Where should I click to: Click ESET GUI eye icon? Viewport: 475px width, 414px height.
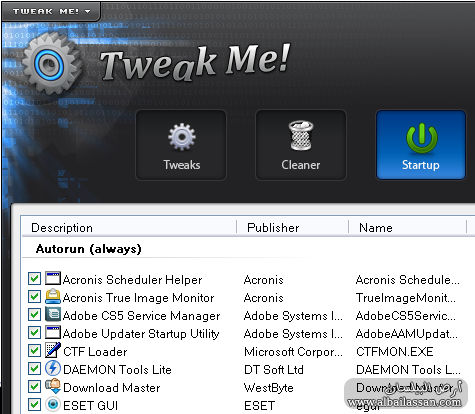(53, 404)
